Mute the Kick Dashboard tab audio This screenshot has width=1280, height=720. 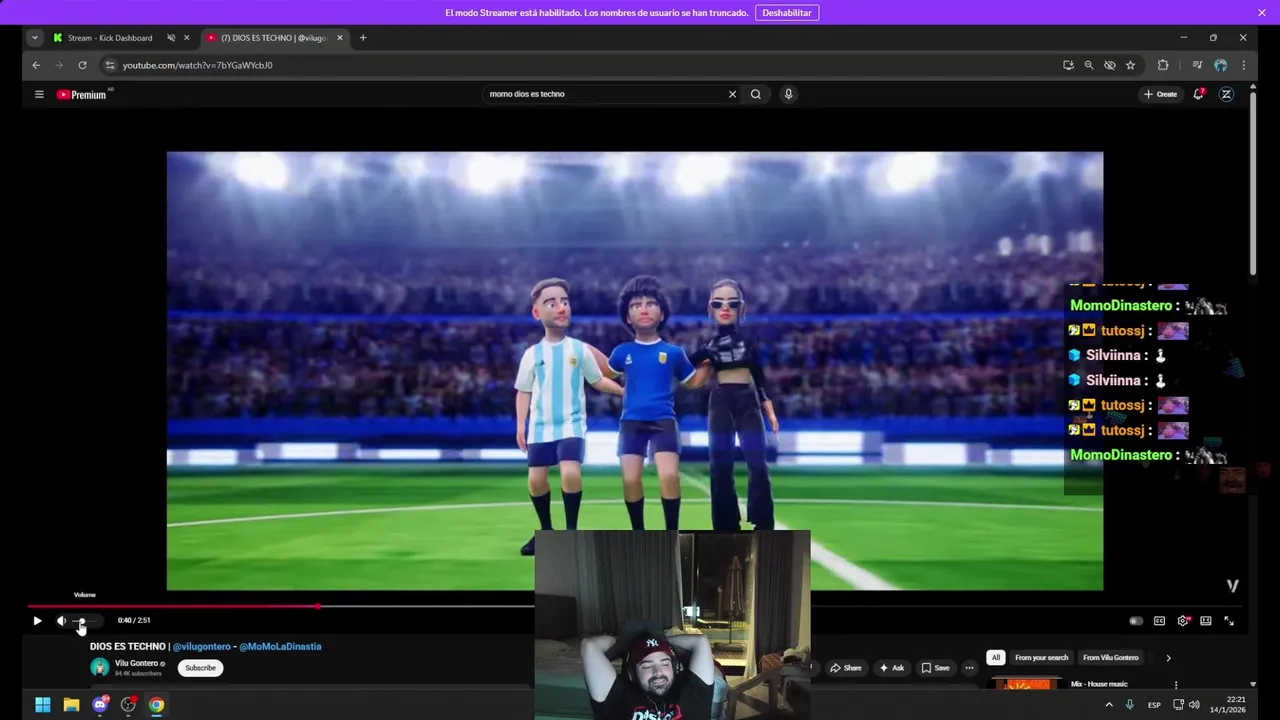point(171,38)
